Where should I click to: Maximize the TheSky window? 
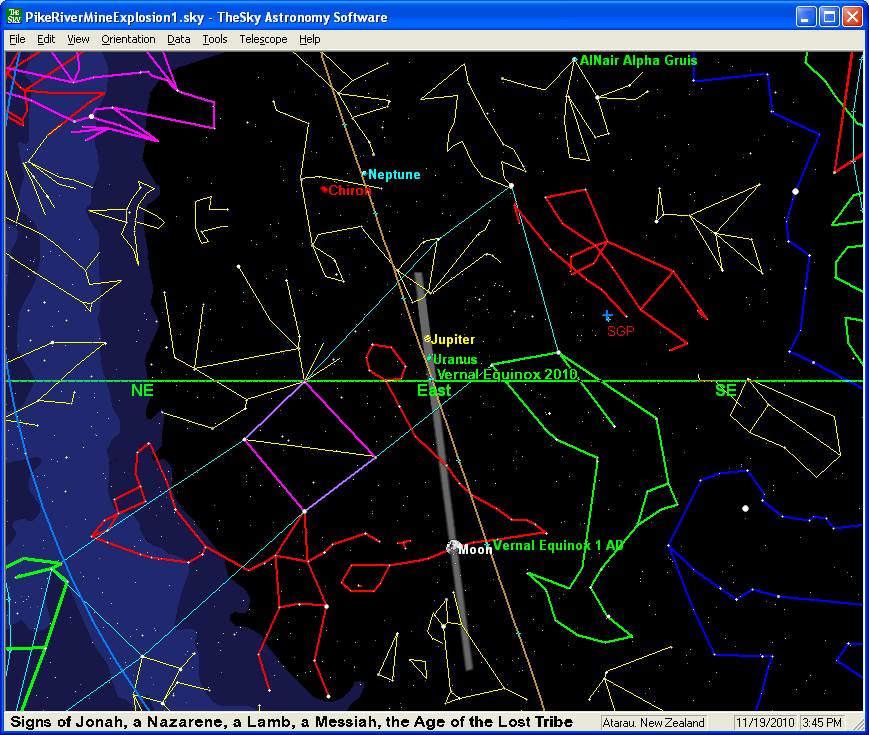click(x=829, y=17)
